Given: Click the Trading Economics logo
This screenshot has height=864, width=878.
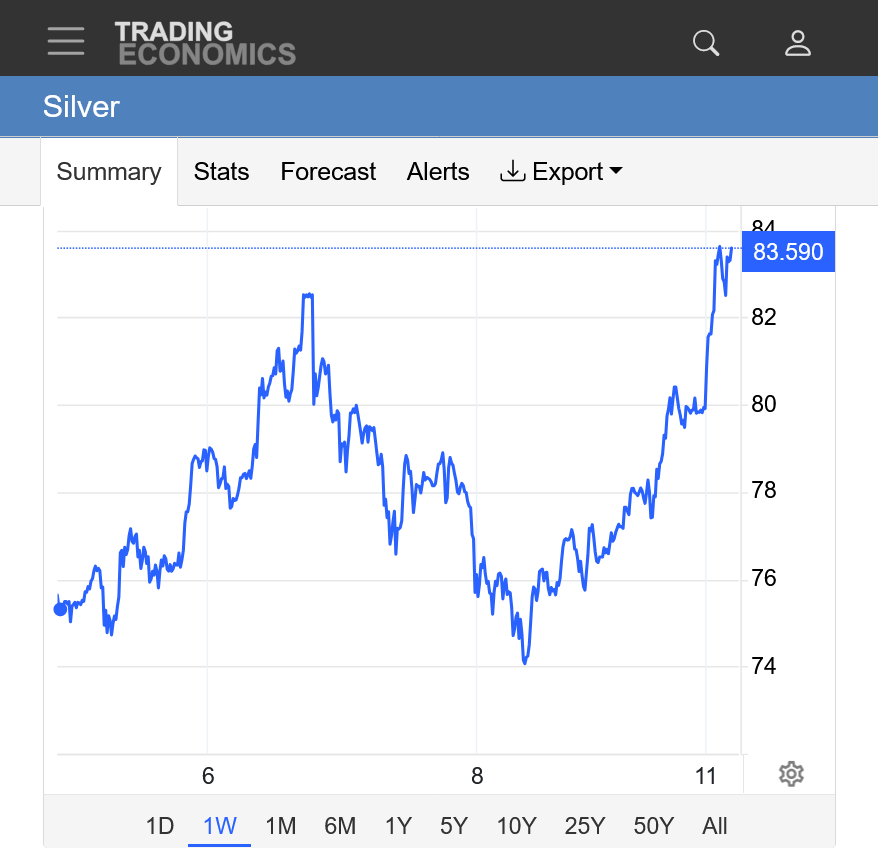Looking at the screenshot, I should tap(205, 43).
